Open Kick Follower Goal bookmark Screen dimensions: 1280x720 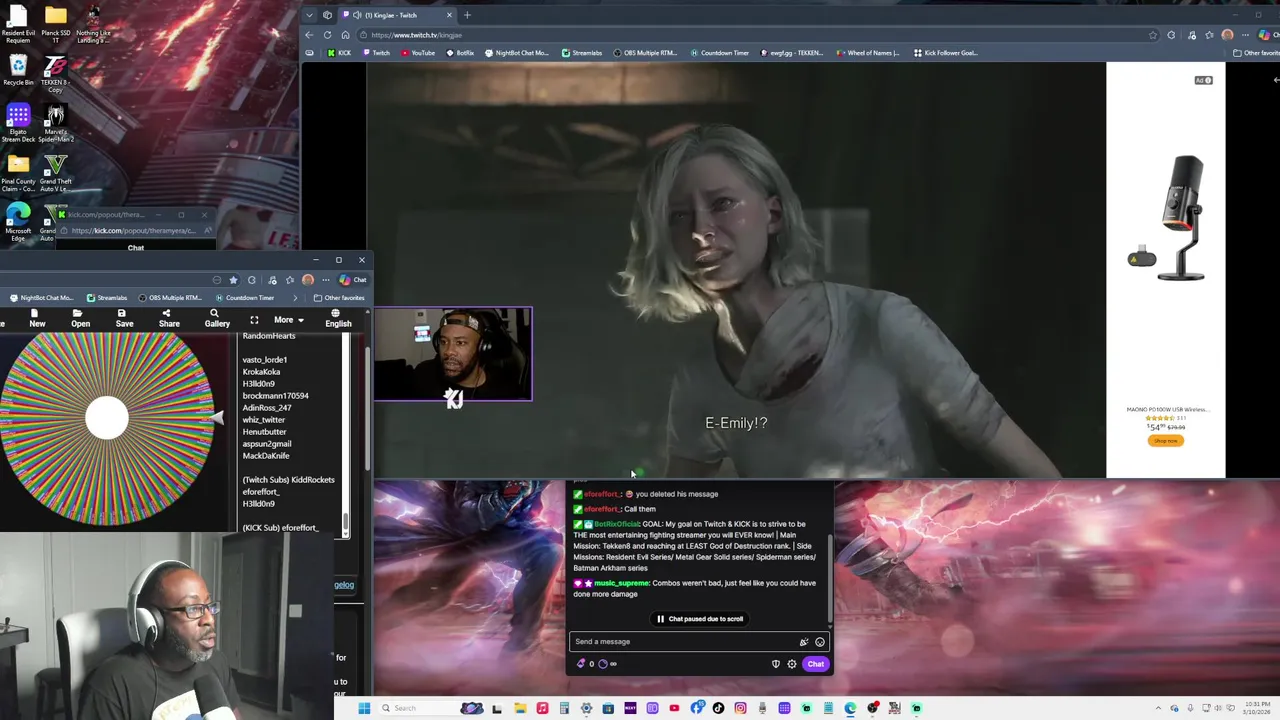click(x=945, y=53)
